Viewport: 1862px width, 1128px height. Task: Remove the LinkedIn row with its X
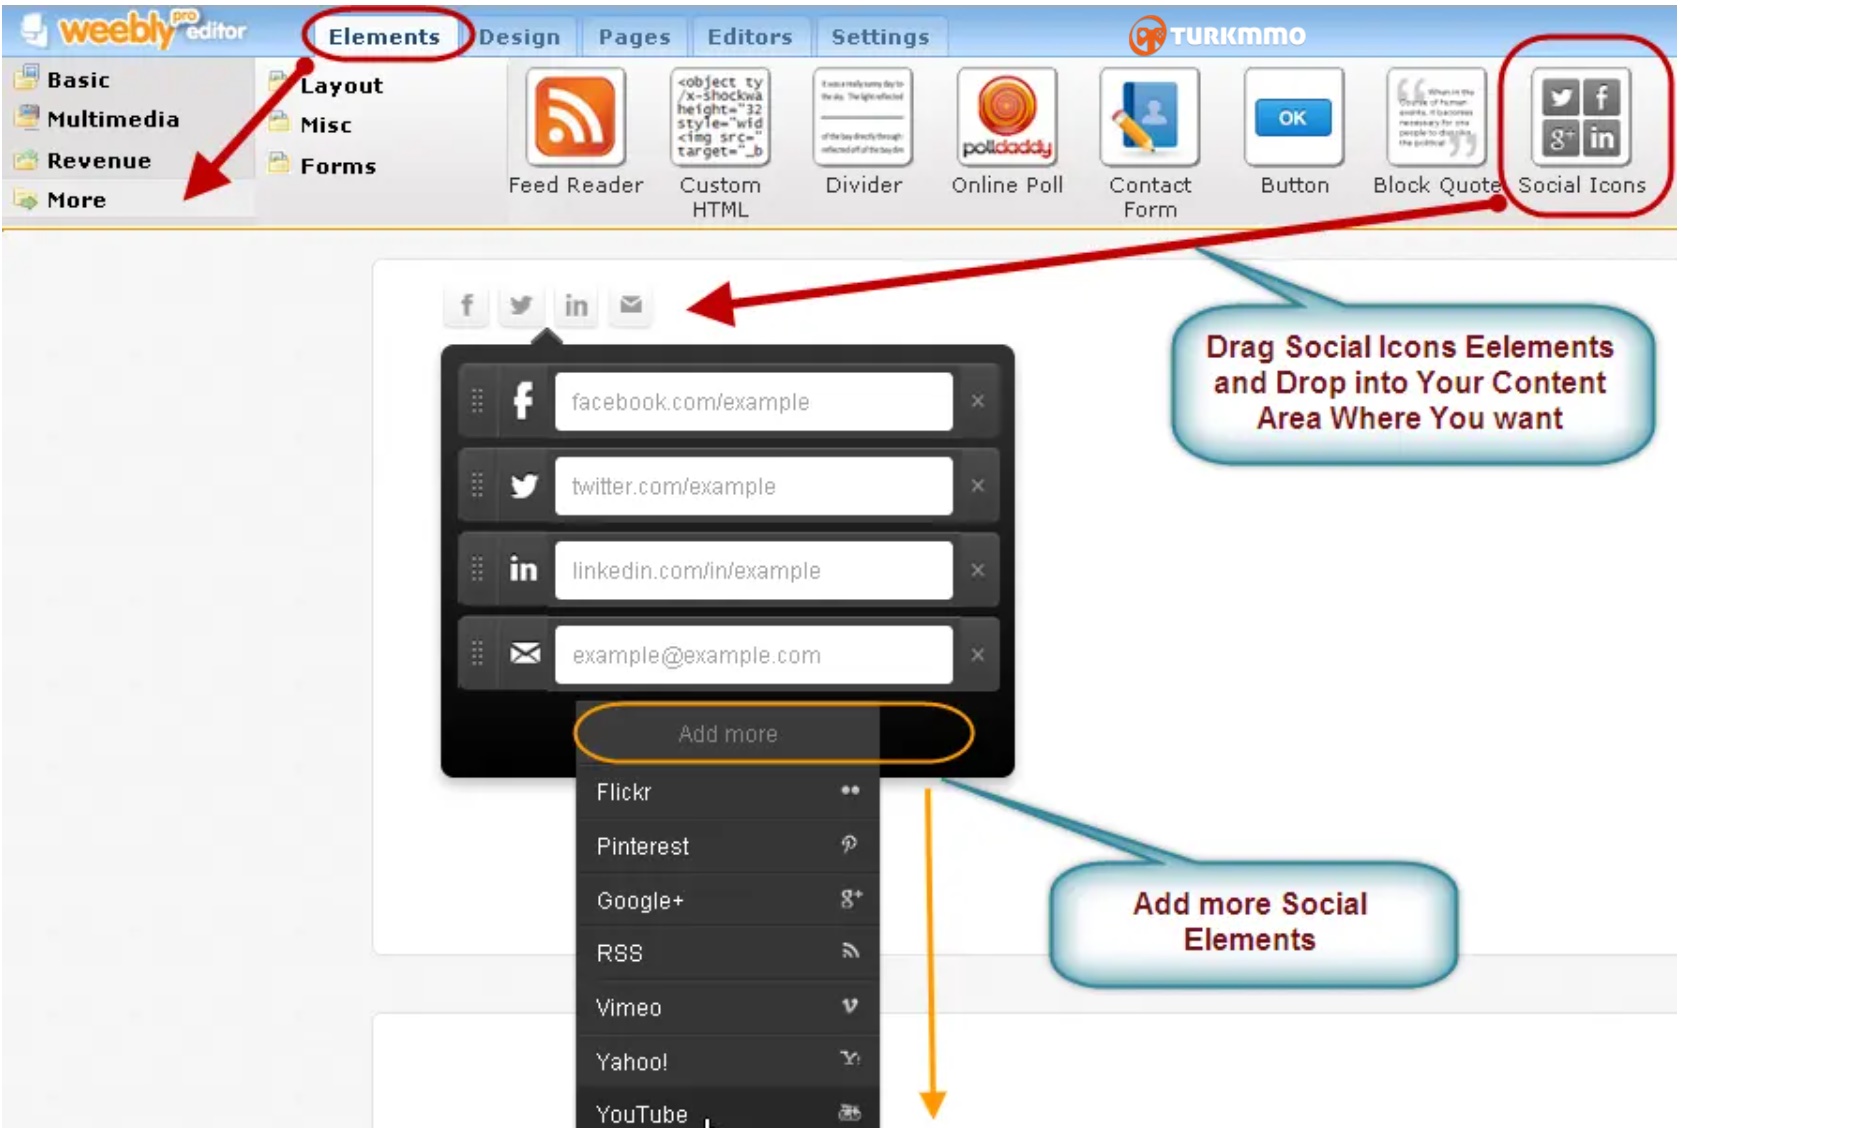pyautogui.click(x=978, y=570)
